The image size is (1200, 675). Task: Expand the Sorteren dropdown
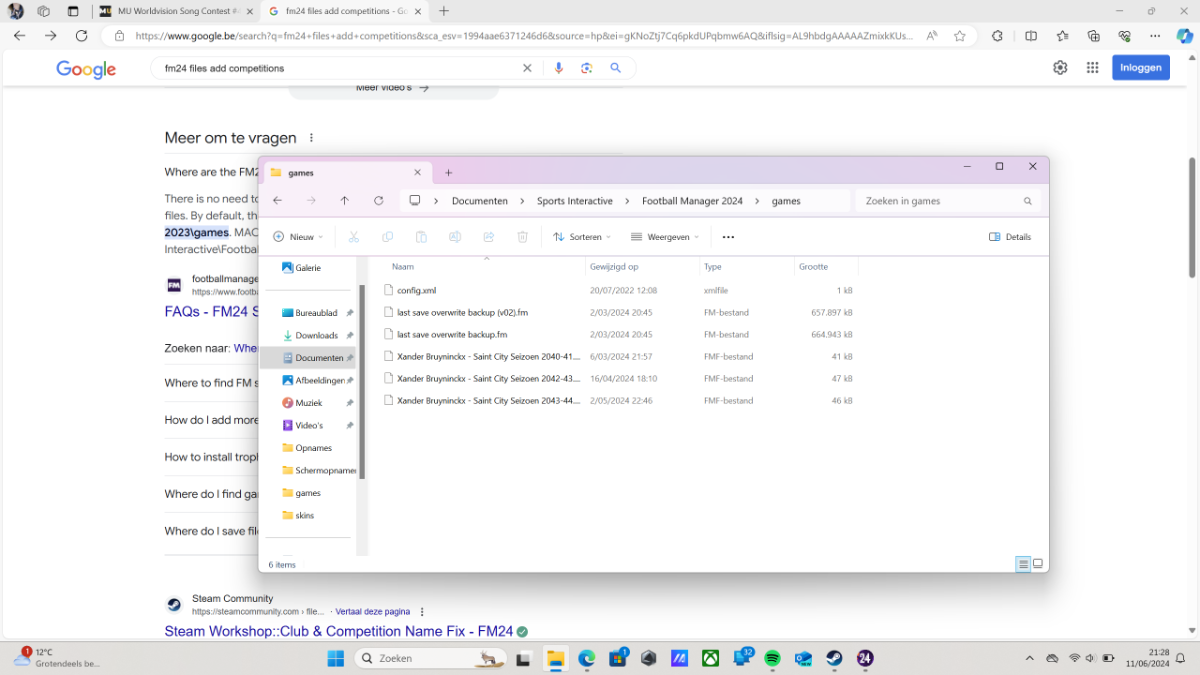tap(582, 237)
